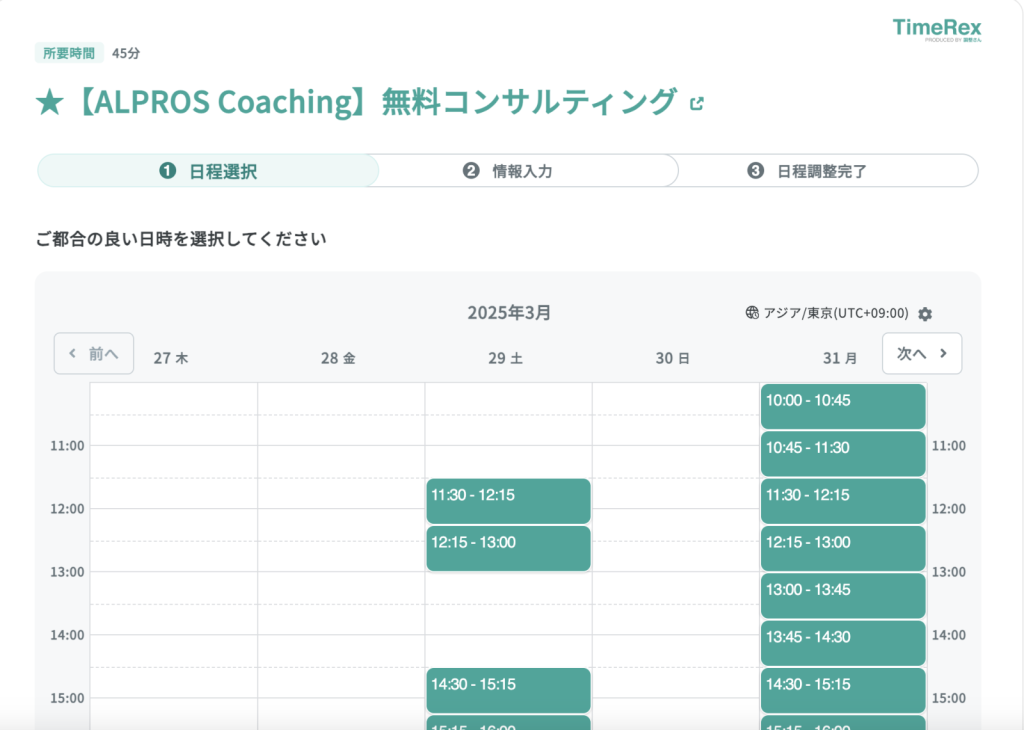Open timezone settings gear icon
The width and height of the screenshot is (1024, 730).
[x=925, y=314]
